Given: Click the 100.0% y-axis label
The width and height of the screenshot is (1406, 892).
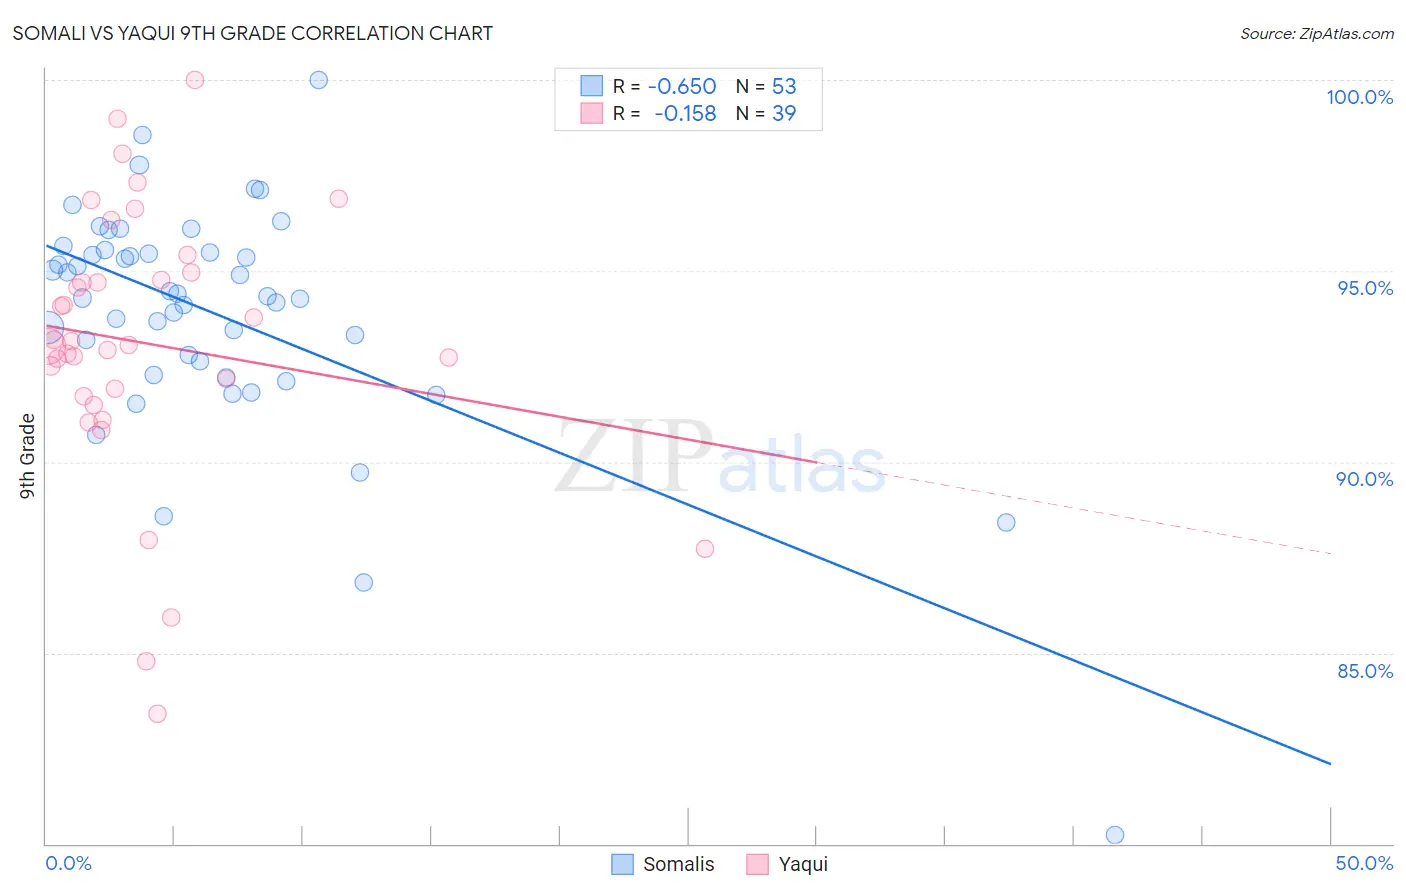Looking at the screenshot, I should 1359,97.
